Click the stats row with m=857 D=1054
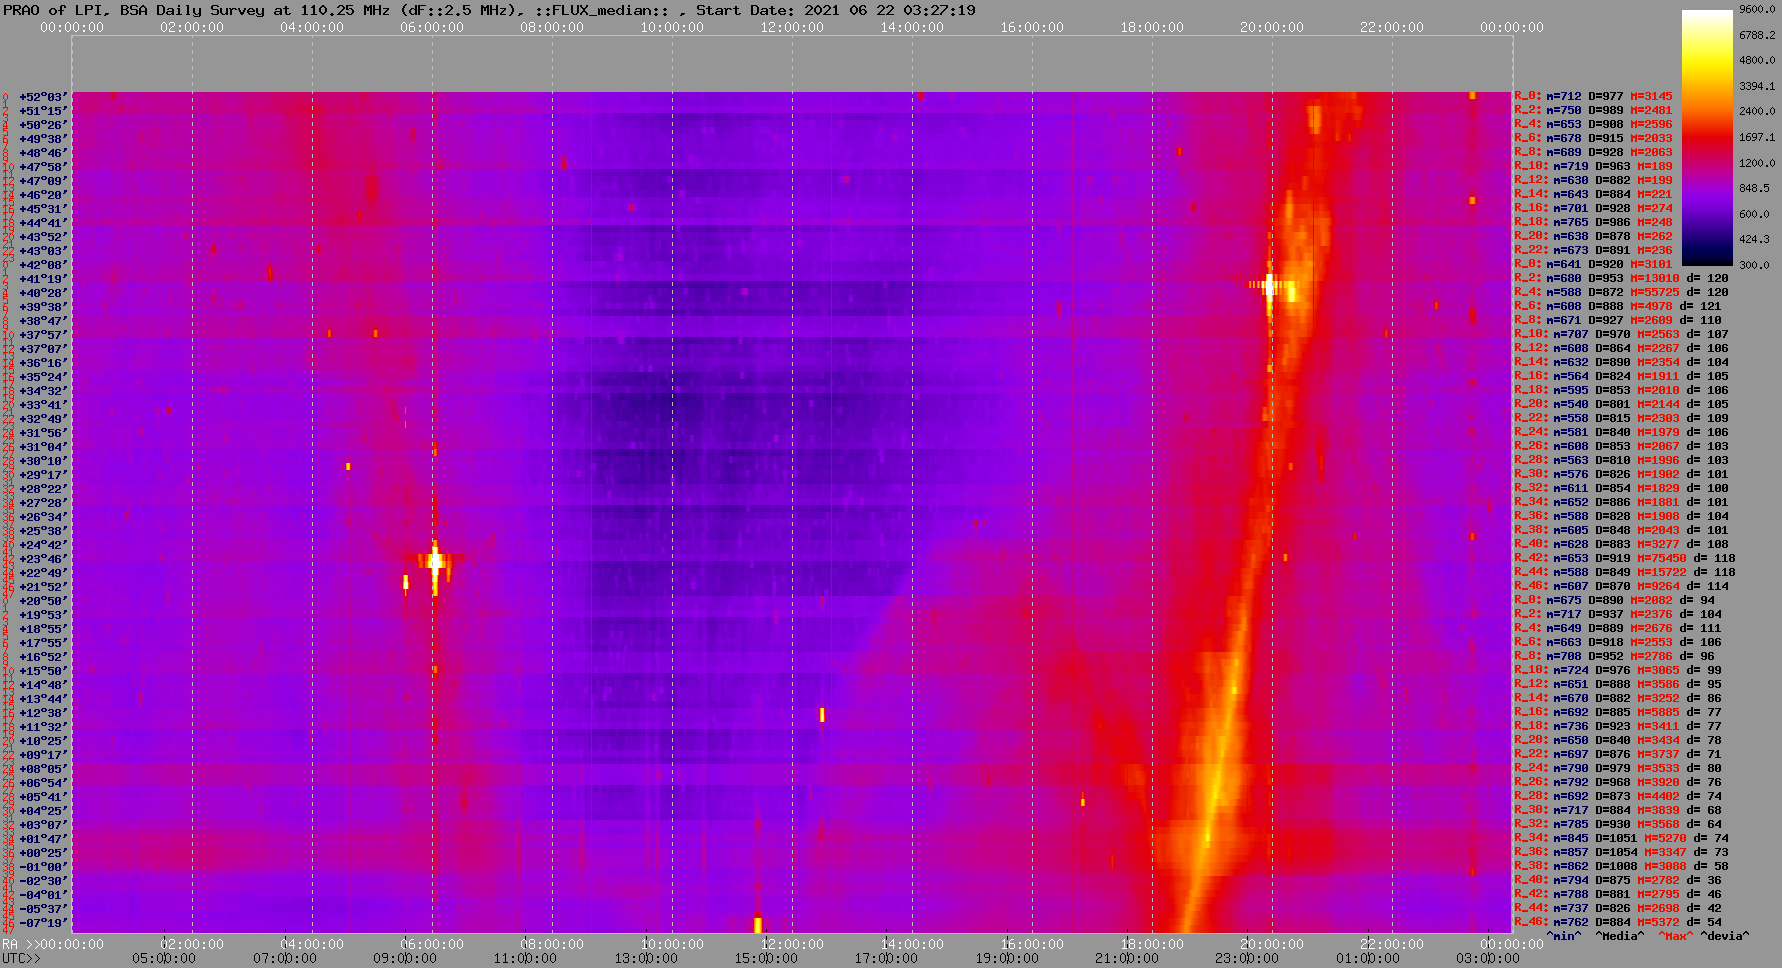This screenshot has width=1782, height=968. tap(1621, 853)
